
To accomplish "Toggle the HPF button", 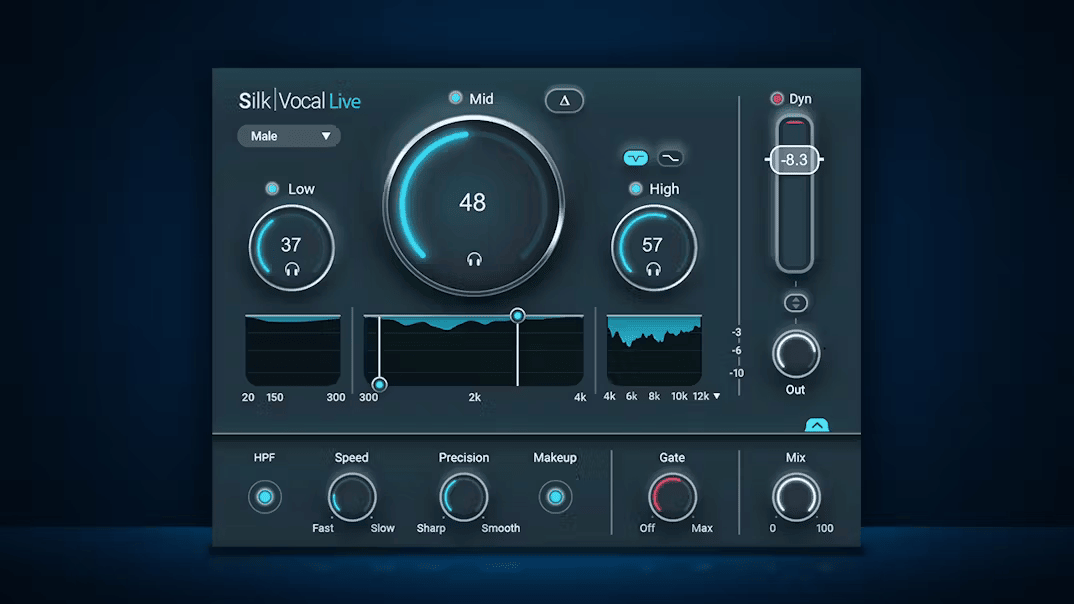I will point(265,497).
